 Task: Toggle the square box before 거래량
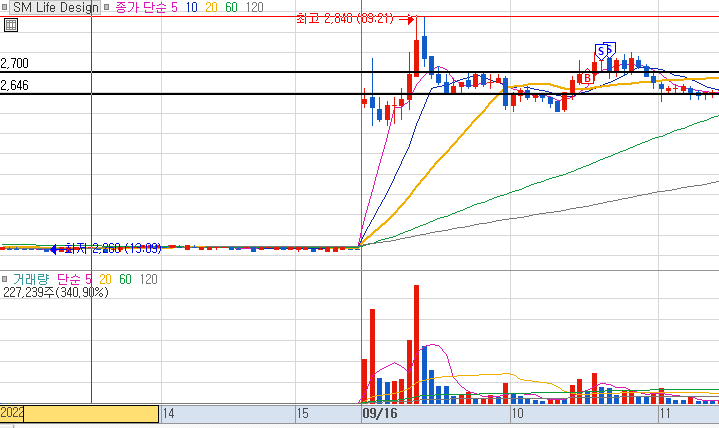tap(5, 279)
